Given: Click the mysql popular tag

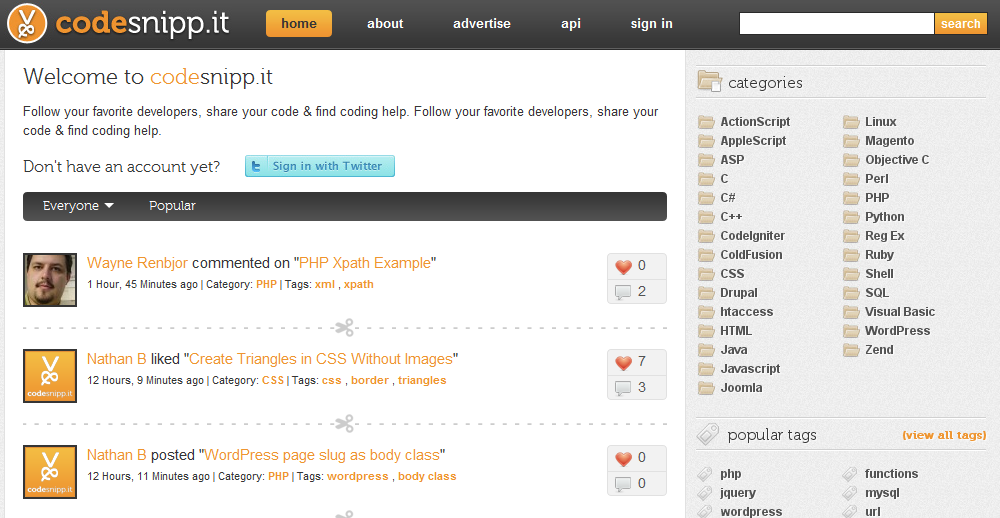Looking at the screenshot, I should [x=882, y=493].
